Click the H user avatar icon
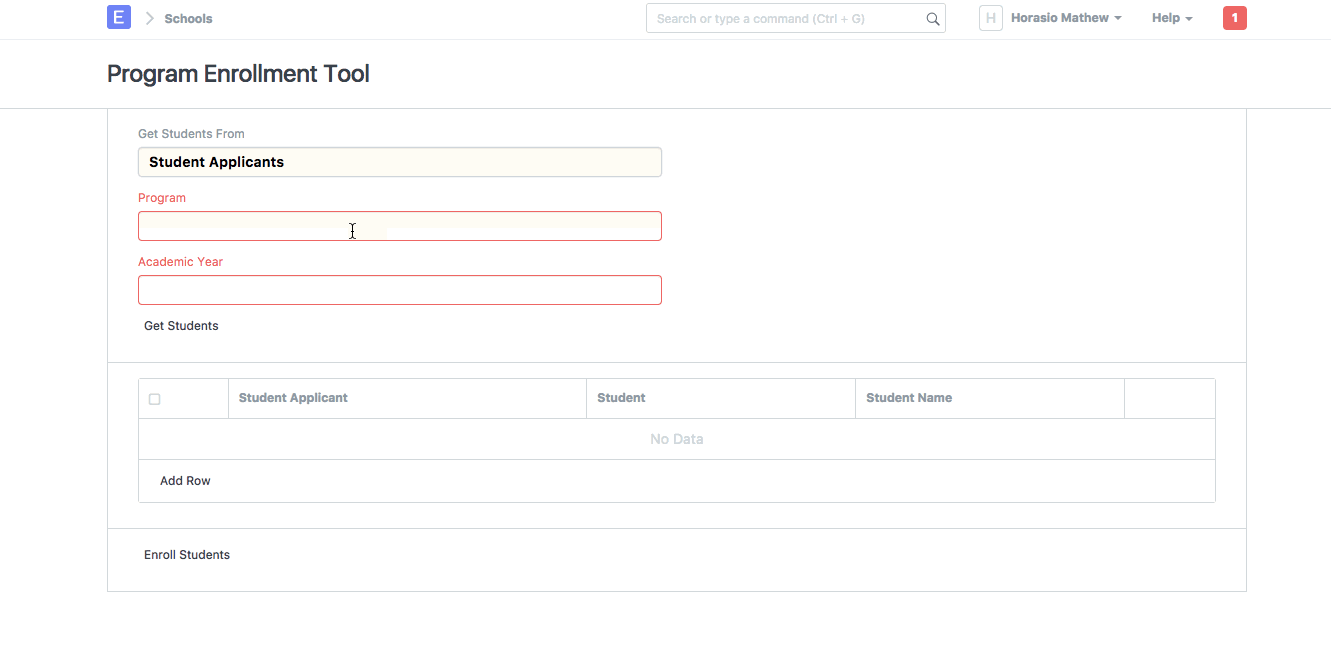The height and width of the screenshot is (656, 1331). click(990, 18)
